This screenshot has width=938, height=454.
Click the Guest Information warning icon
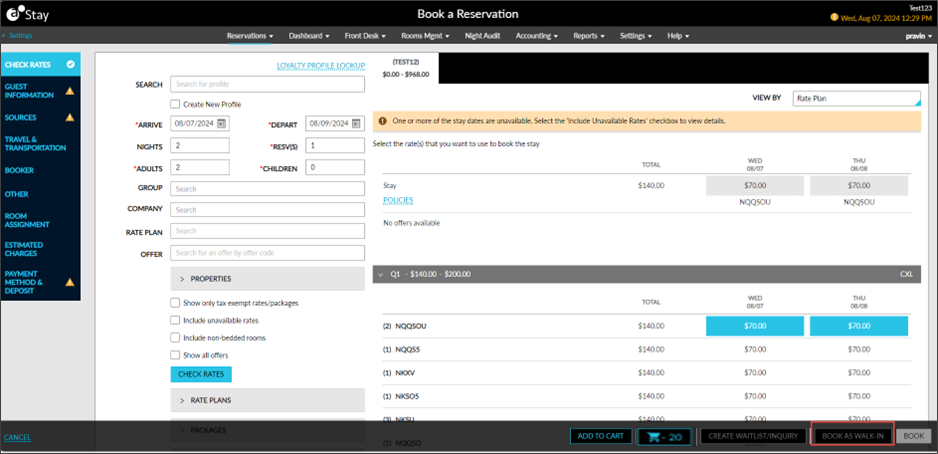[x=70, y=91]
